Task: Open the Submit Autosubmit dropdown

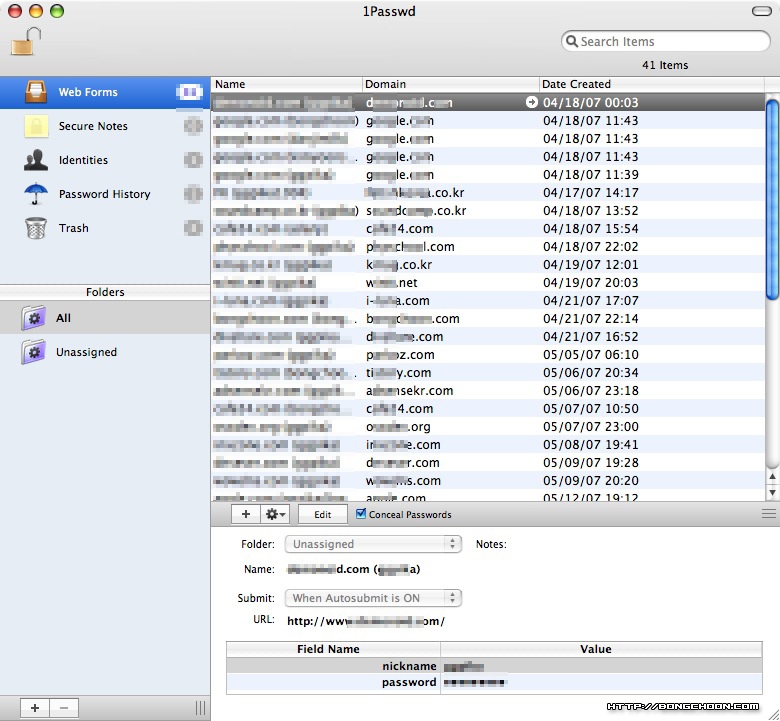Action: point(373,598)
